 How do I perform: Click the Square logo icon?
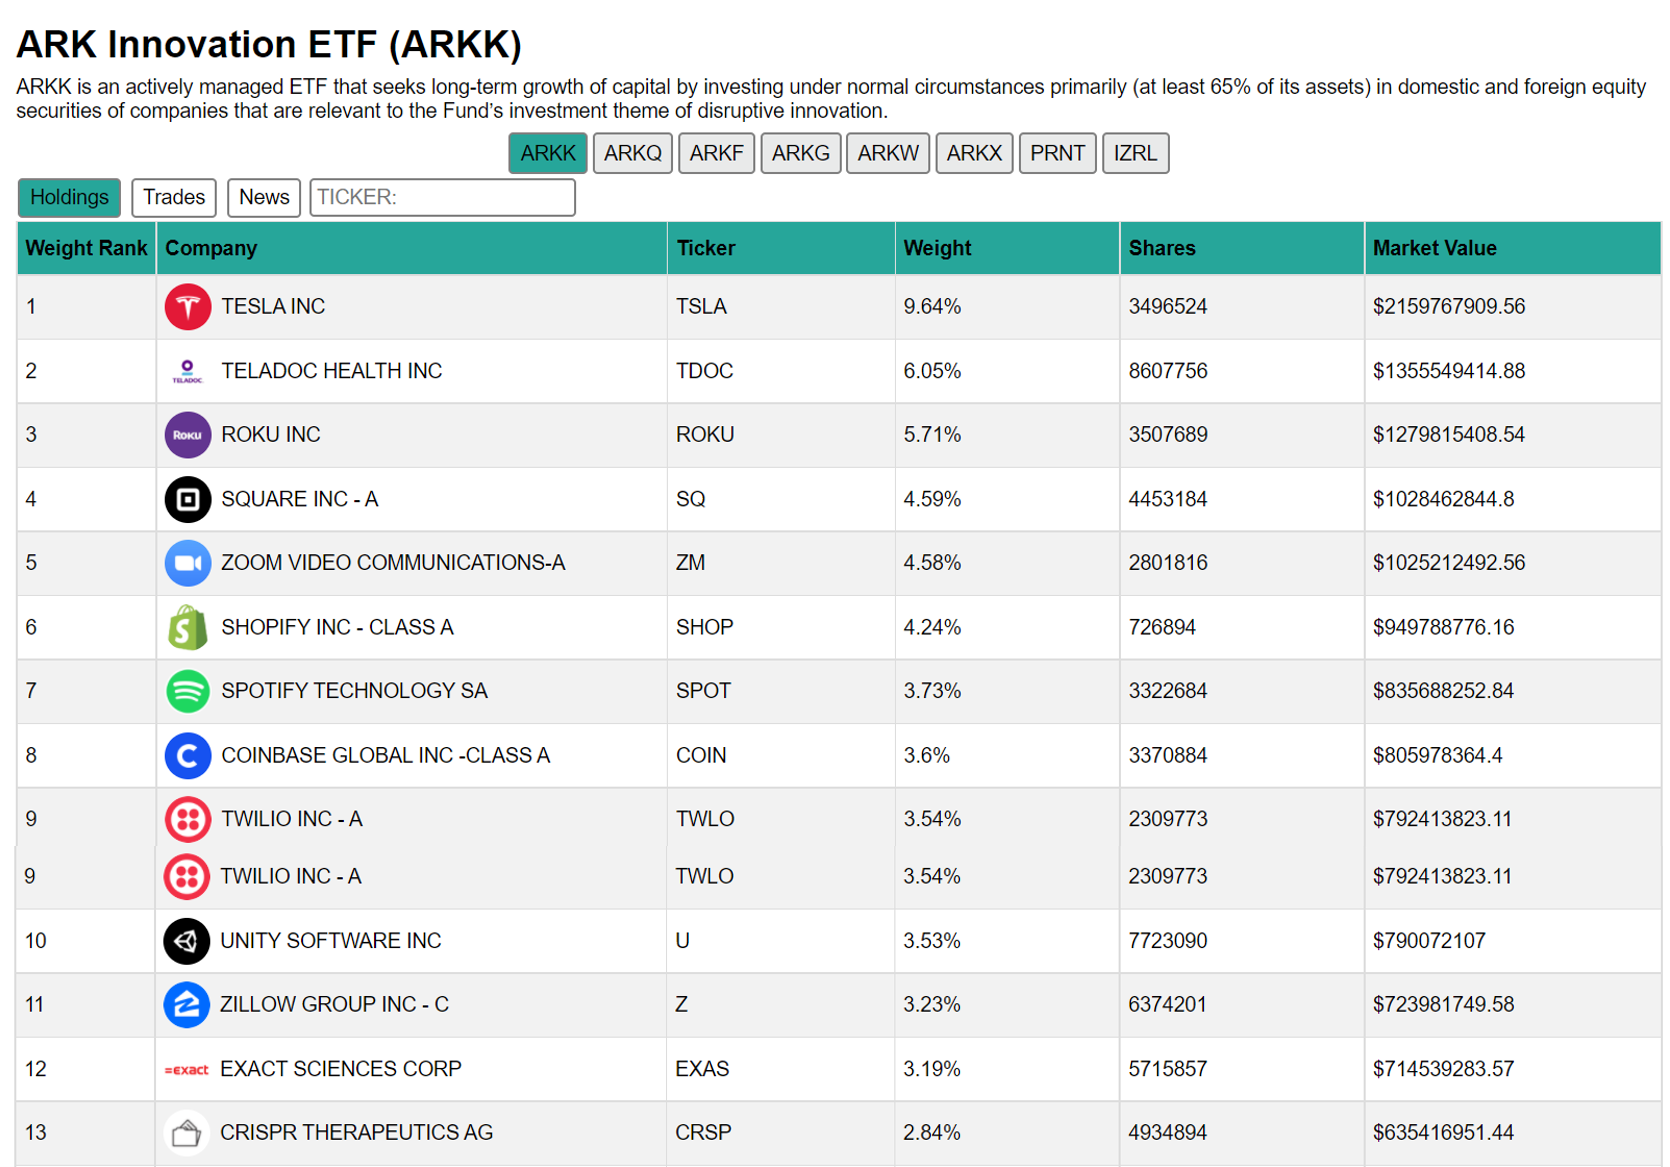187,499
